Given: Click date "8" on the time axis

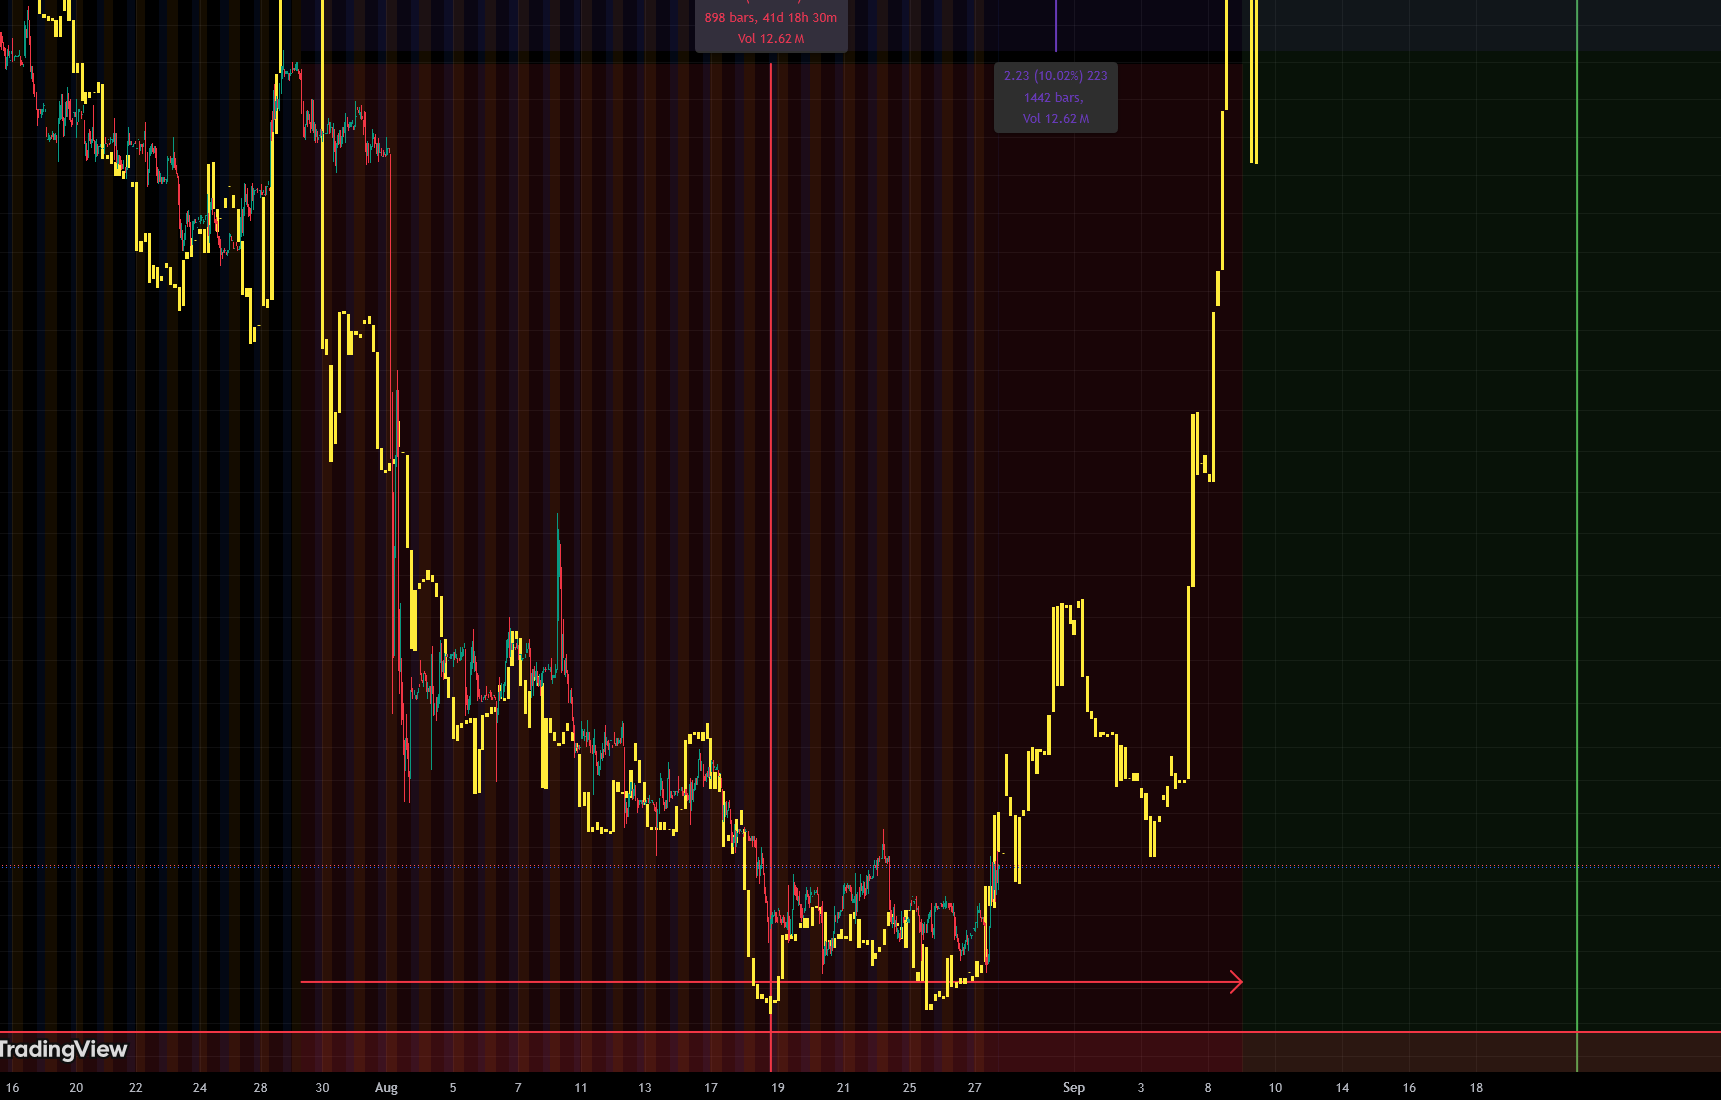Looking at the screenshot, I should click(x=1208, y=1088).
